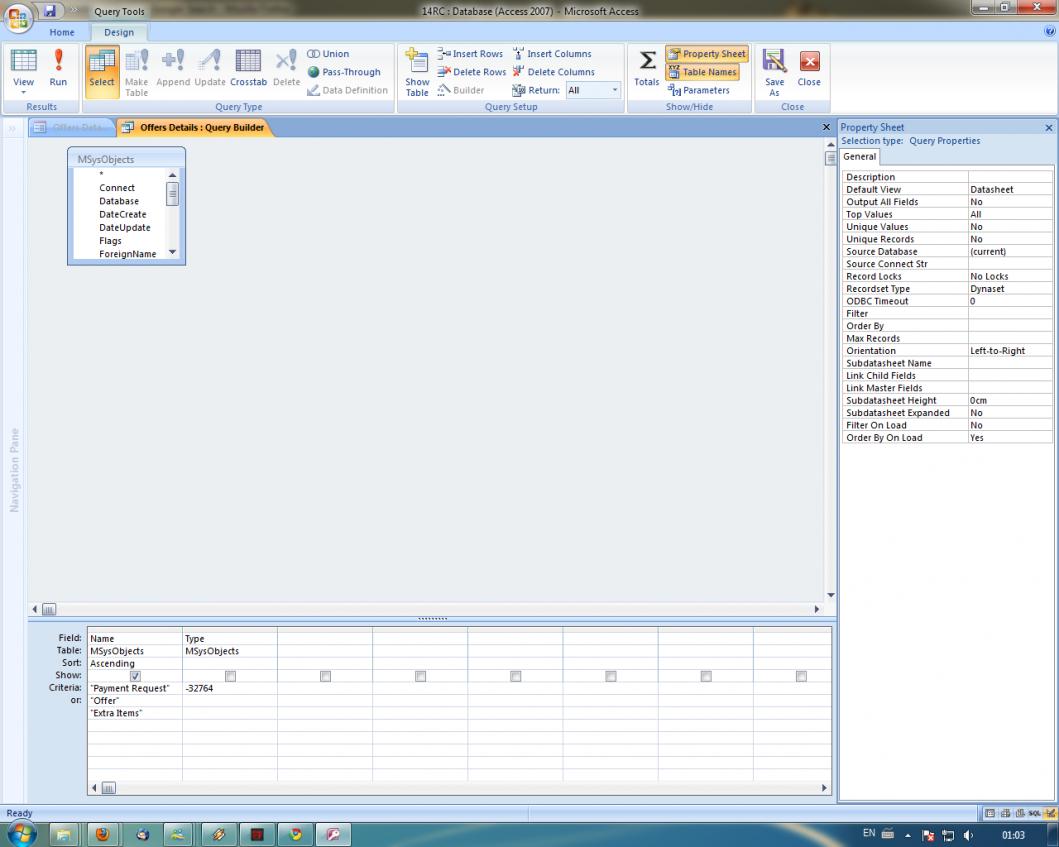Viewport: 1059px width, 847px height.
Task: Select ForeignName field in MSysObjects list
Action: [x=128, y=254]
